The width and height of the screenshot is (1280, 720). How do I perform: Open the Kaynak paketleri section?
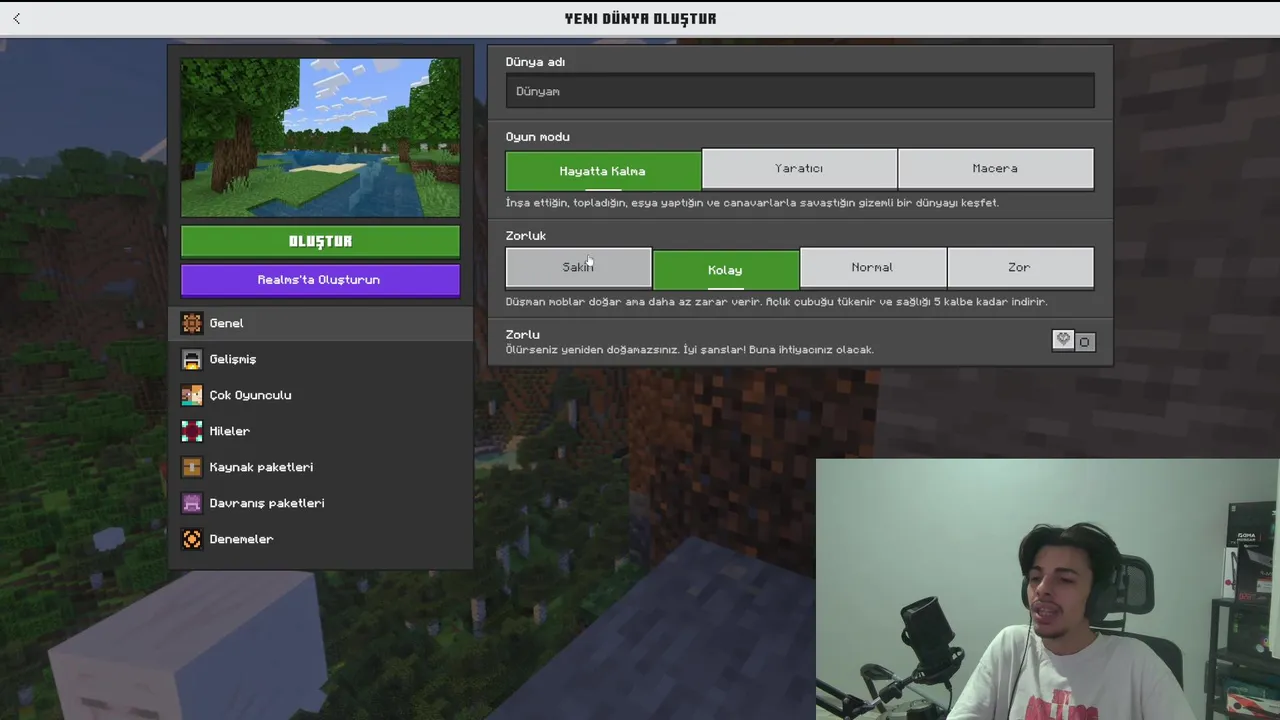[321, 467]
